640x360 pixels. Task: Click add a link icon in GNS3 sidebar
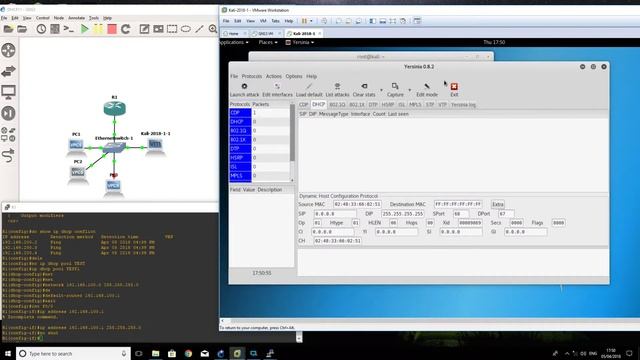click(x=8, y=155)
